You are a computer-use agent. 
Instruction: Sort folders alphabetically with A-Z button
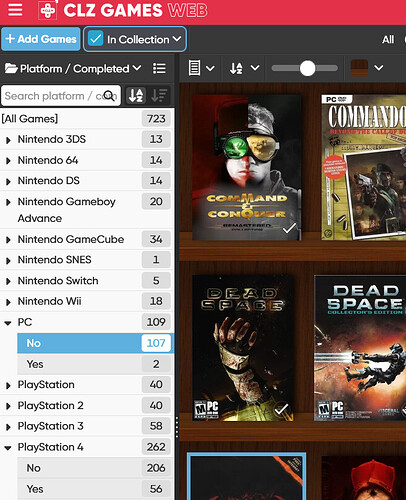136,96
